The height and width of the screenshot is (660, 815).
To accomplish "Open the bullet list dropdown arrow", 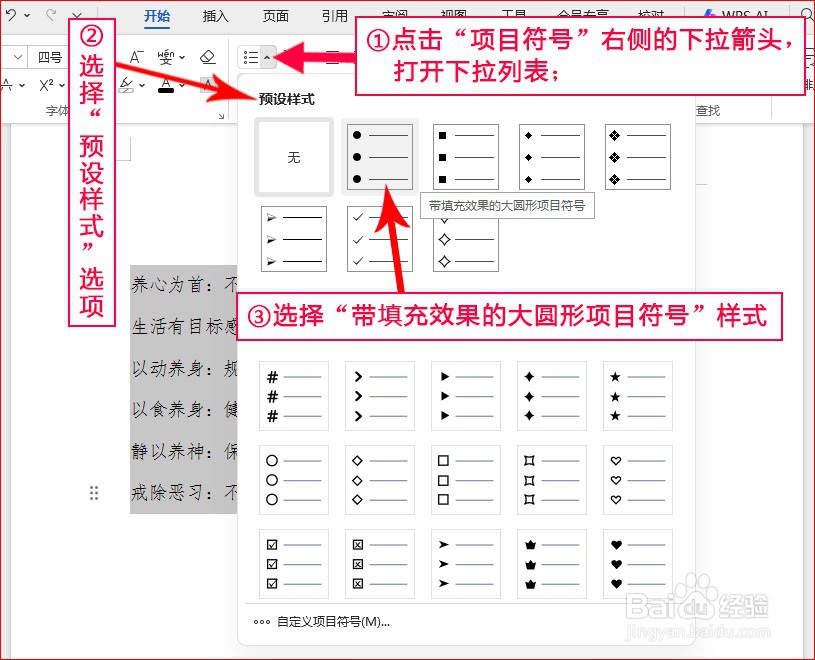I will click(269, 56).
